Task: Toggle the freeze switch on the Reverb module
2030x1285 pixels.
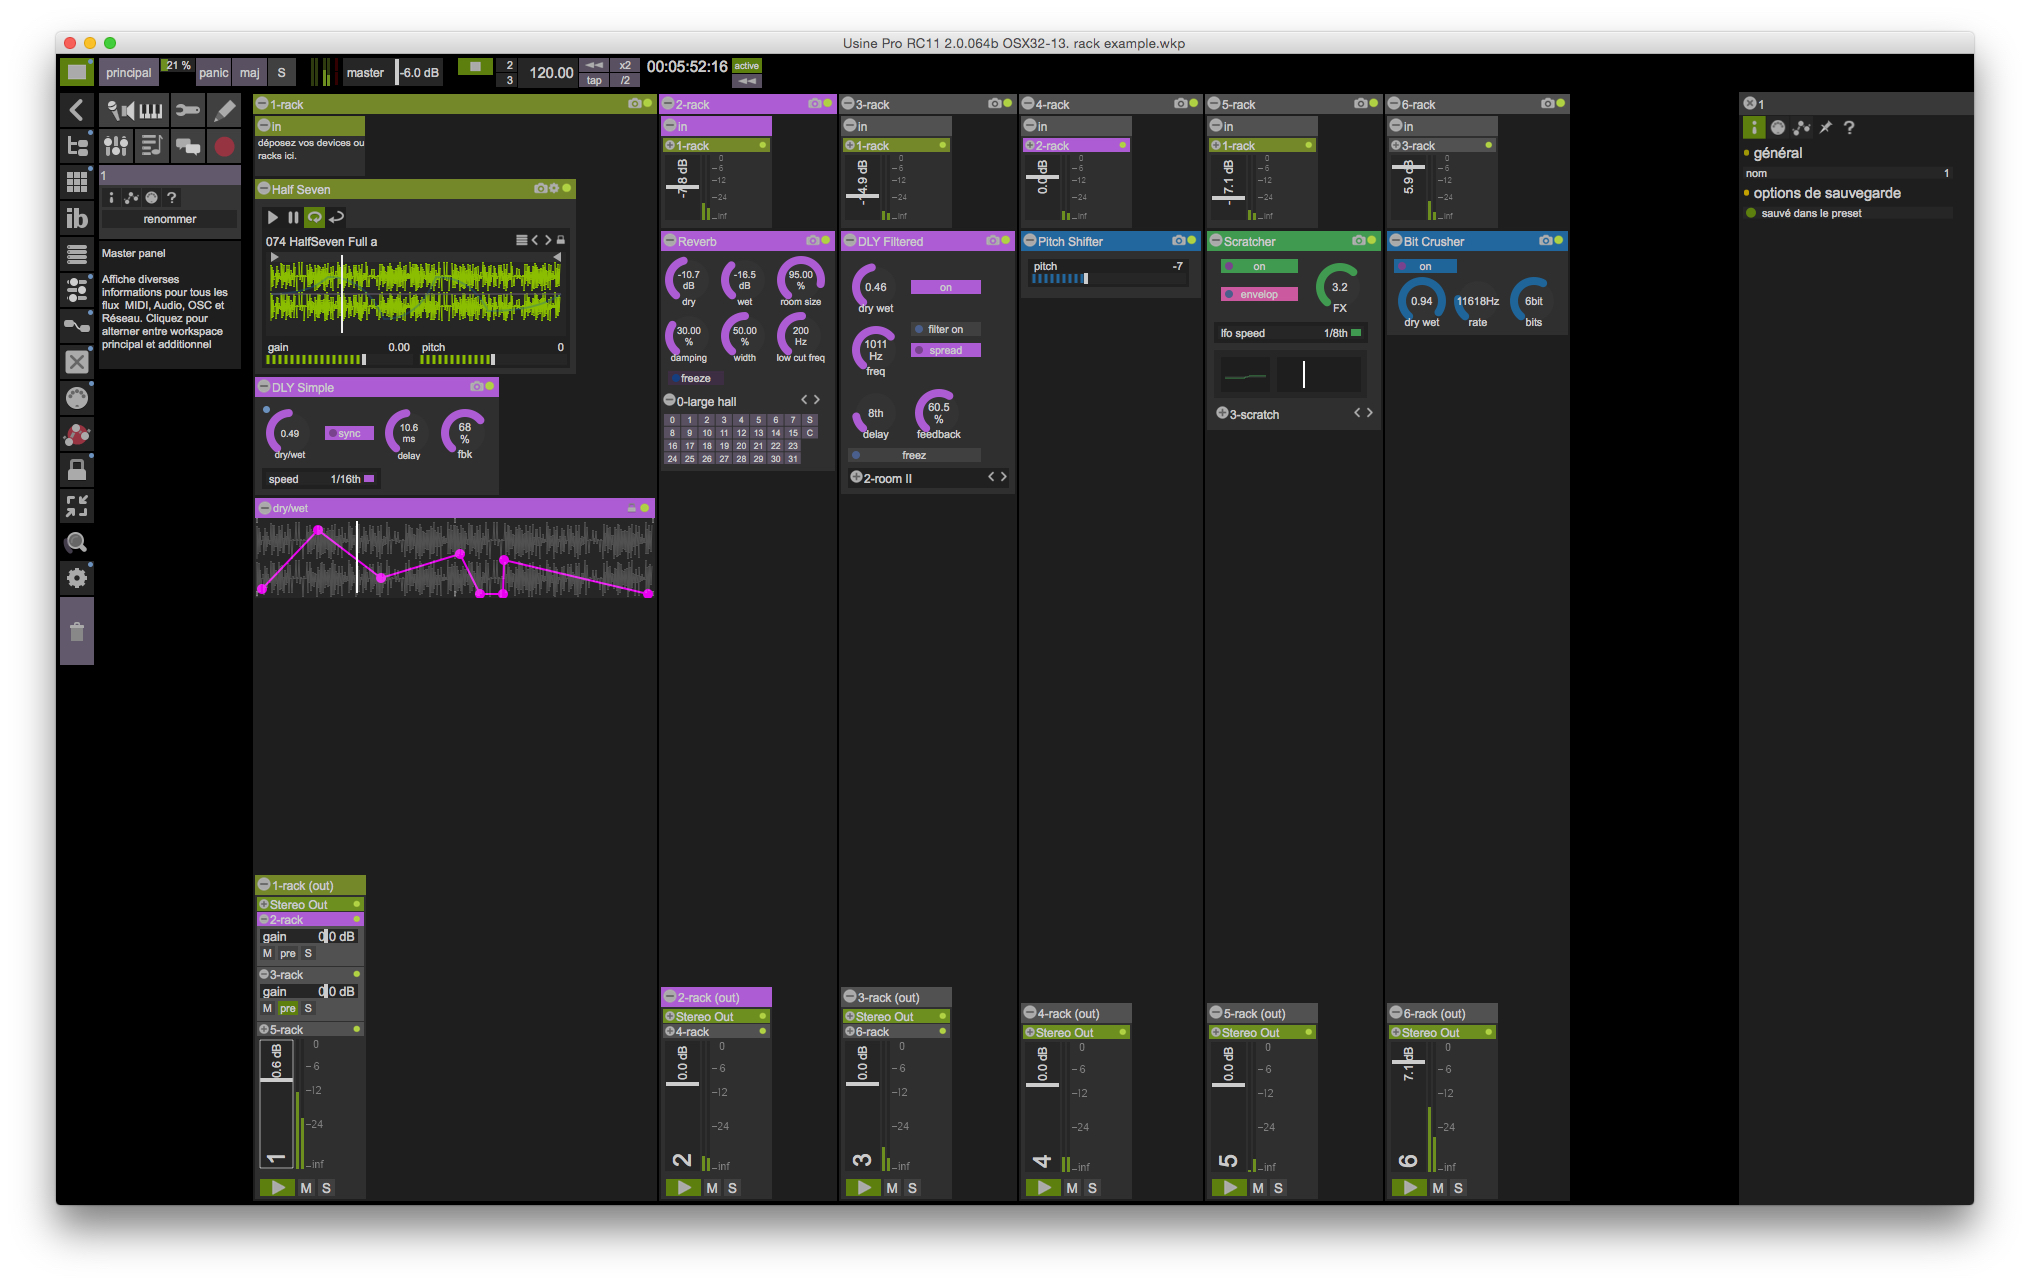Action: pos(695,378)
